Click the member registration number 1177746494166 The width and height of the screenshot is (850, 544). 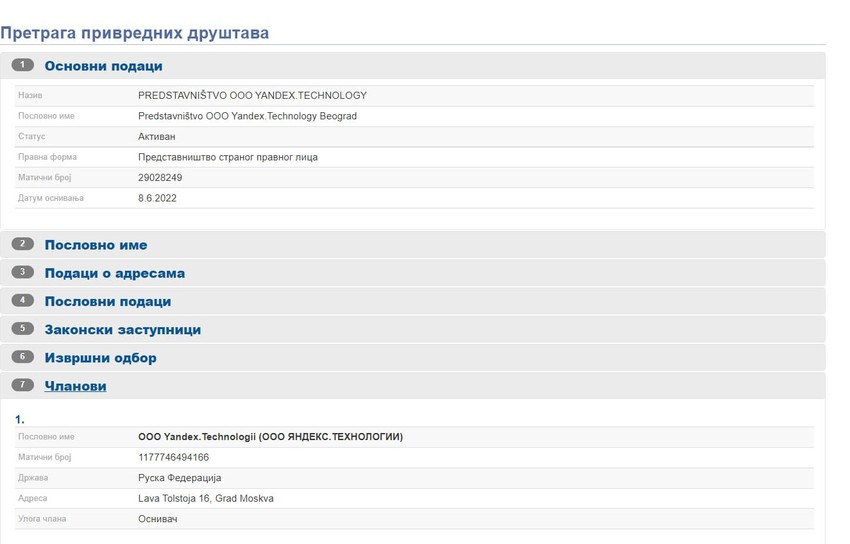173,458
